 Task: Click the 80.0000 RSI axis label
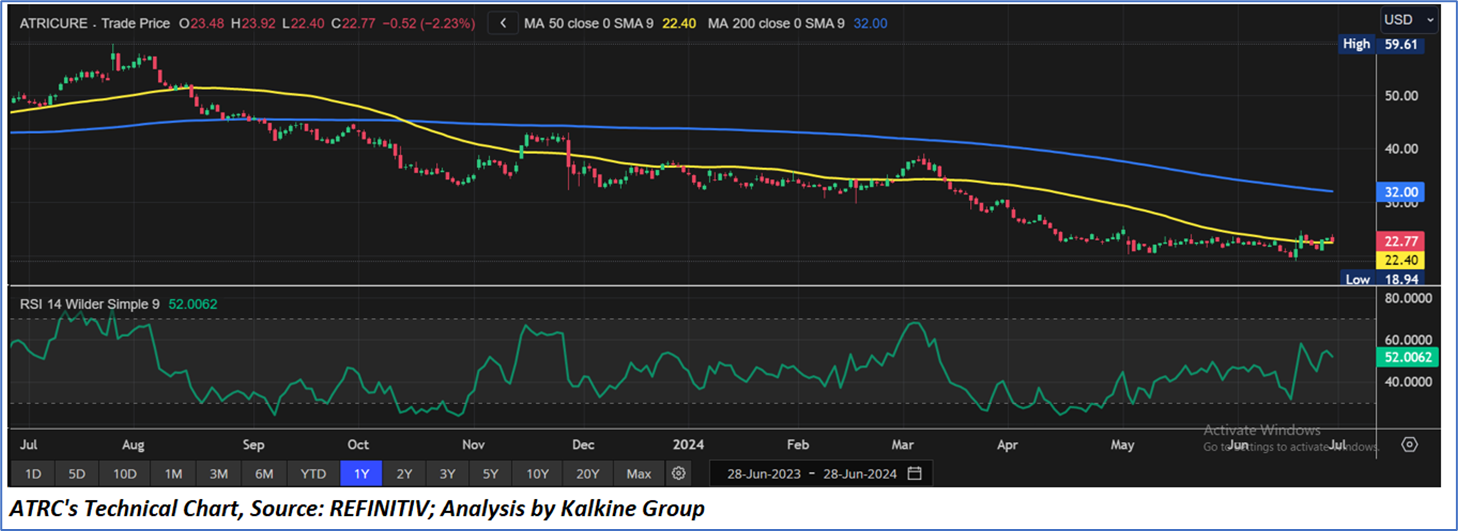point(1410,298)
